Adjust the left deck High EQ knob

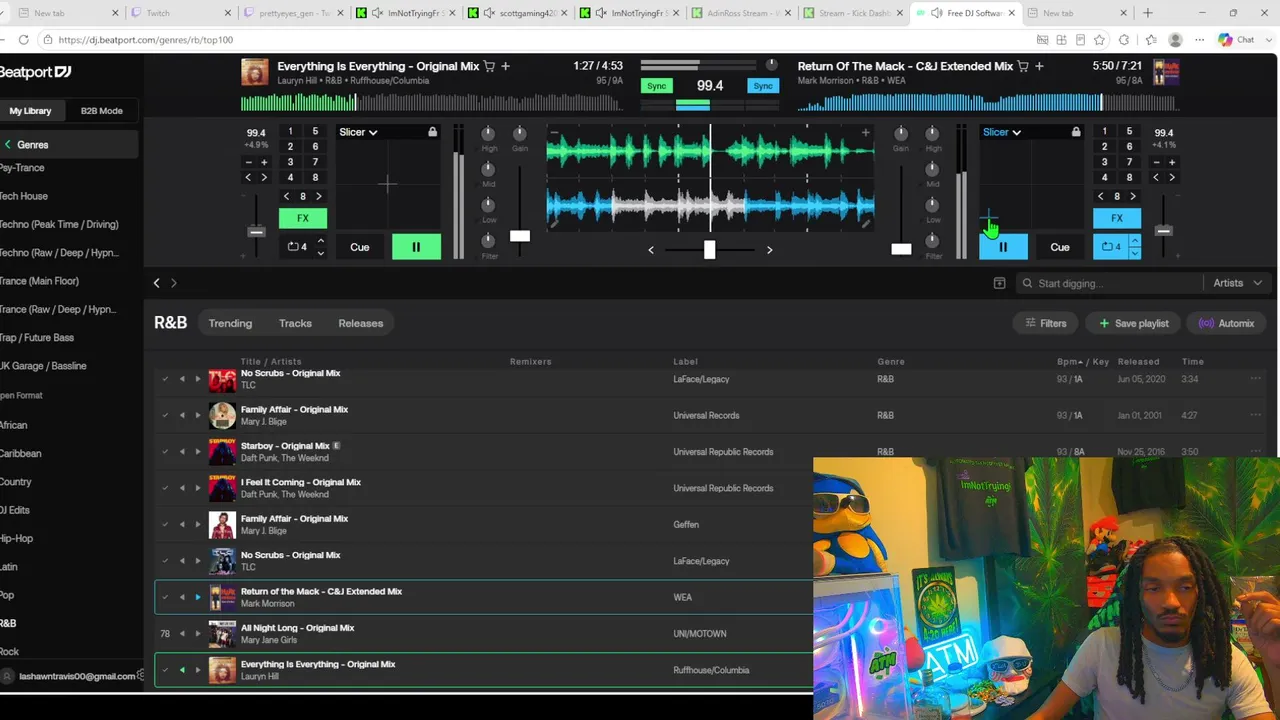489,133
